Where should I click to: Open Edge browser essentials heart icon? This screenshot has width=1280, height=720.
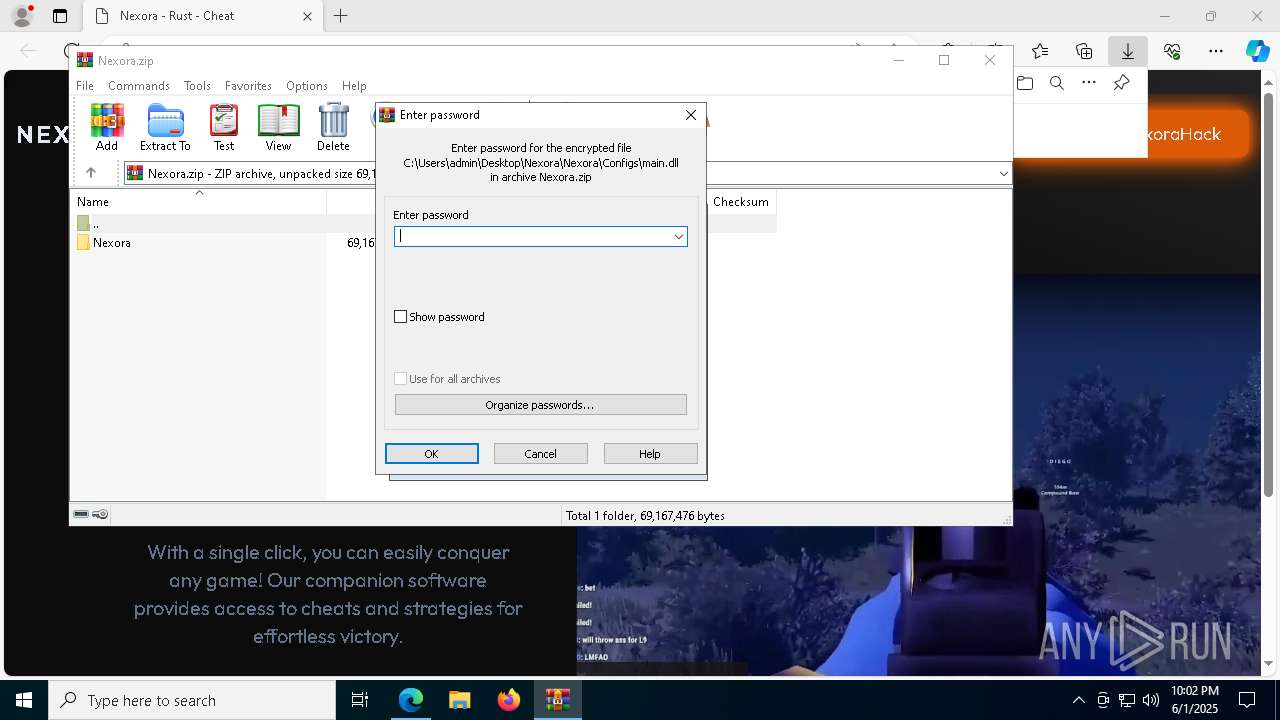click(x=1172, y=51)
